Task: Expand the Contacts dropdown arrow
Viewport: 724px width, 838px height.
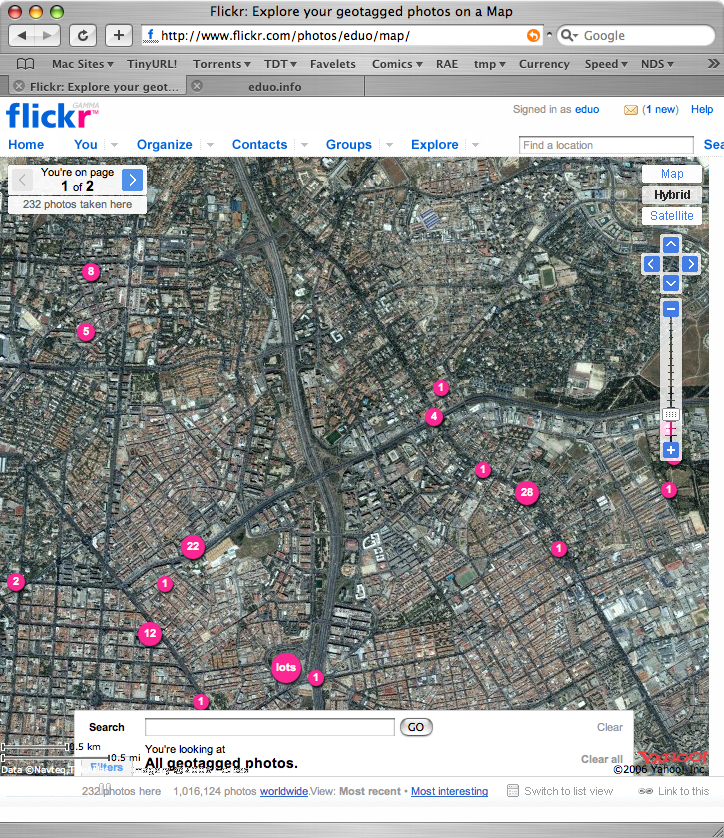Action: (304, 145)
